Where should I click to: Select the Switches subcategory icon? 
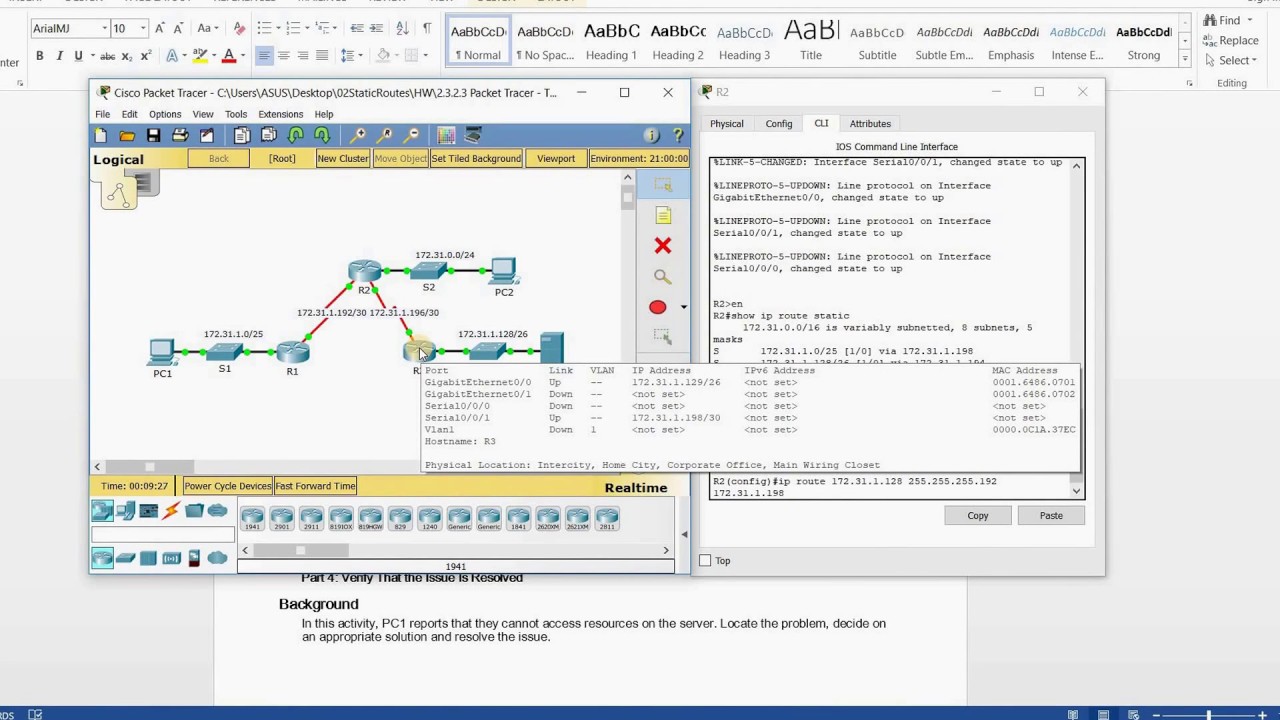point(125,558)
